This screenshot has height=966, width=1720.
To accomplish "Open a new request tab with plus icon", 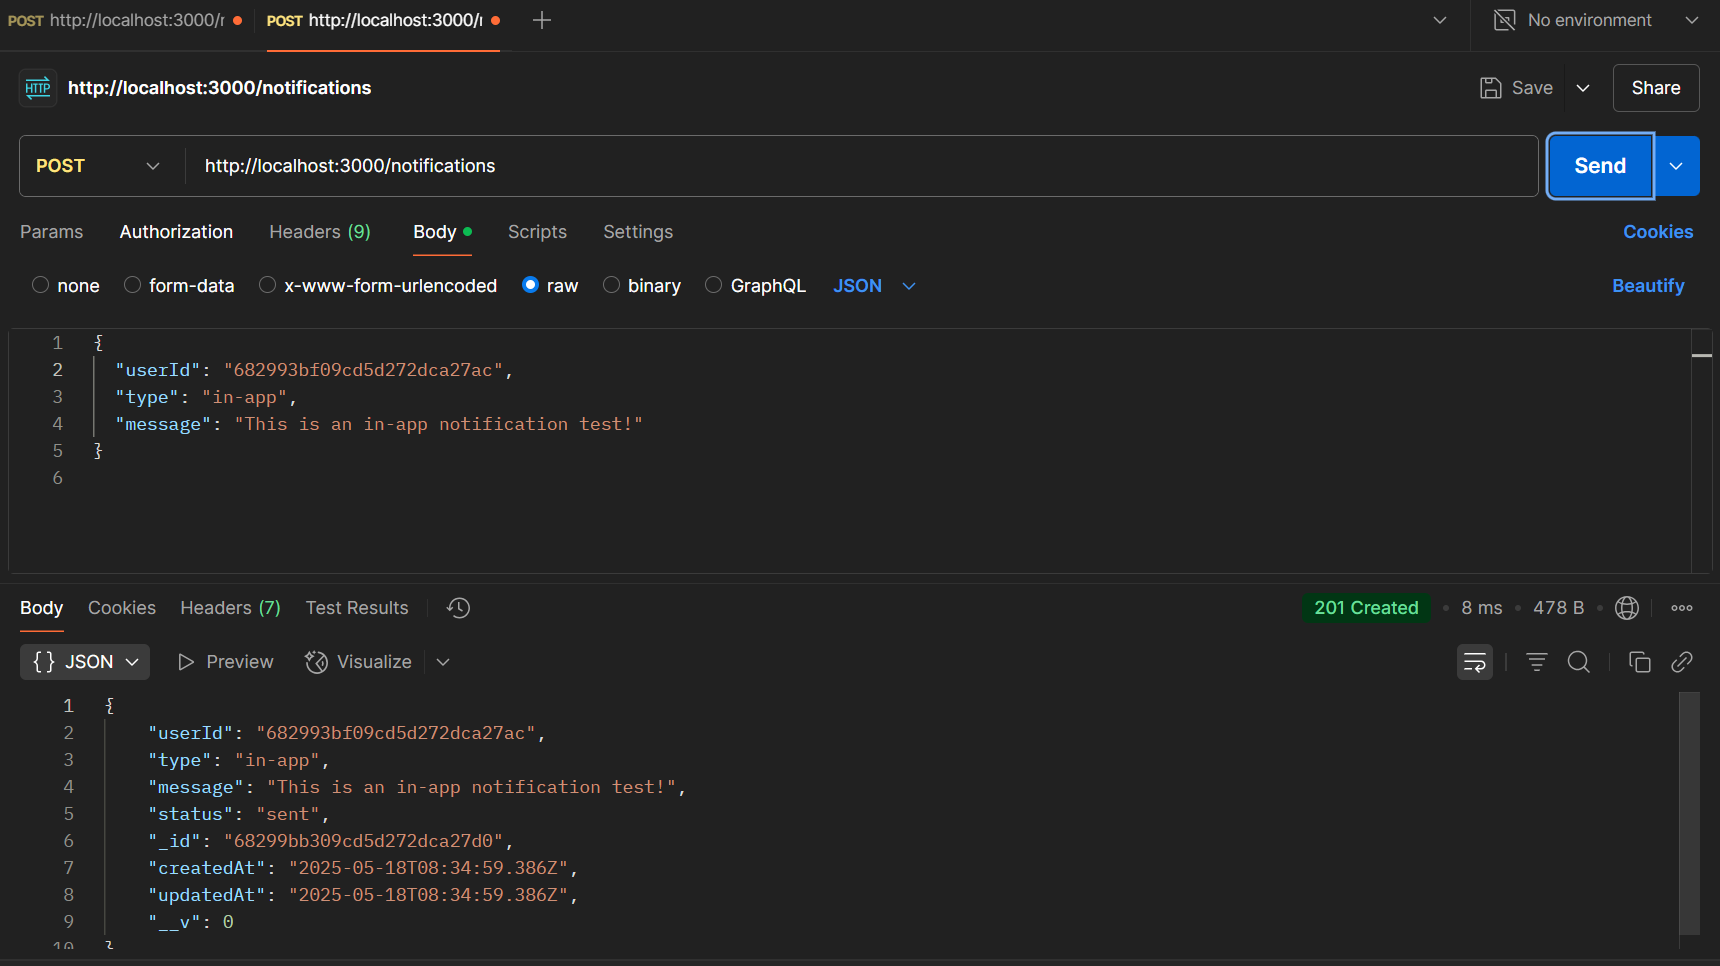I will [x=542, y=20].
